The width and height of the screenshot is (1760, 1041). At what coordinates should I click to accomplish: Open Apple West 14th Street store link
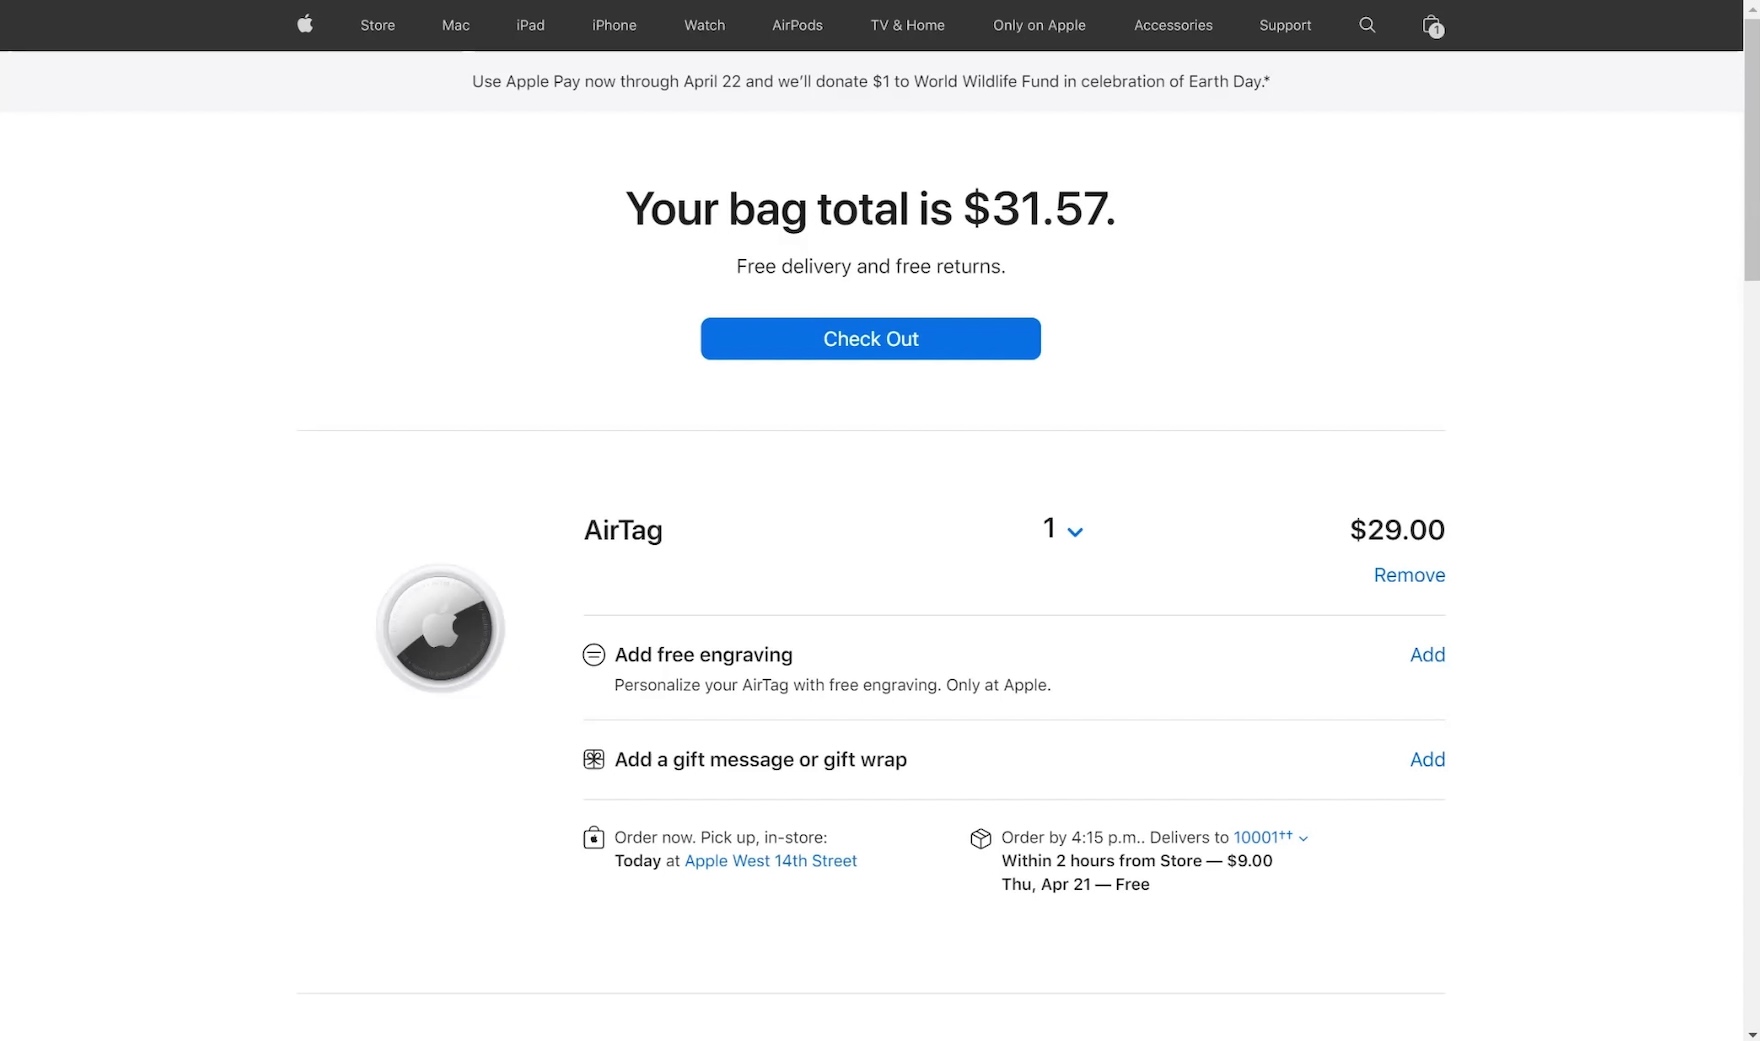(x=770, y=861)
